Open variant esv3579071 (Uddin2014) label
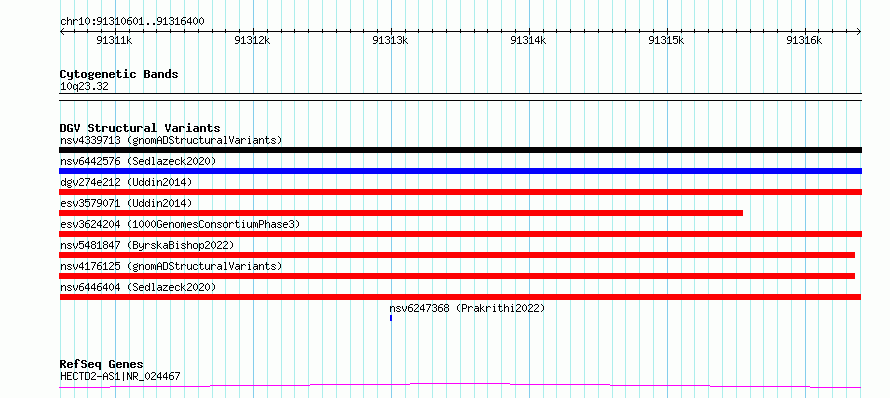 pyautogui.click(x=126, y=203)
